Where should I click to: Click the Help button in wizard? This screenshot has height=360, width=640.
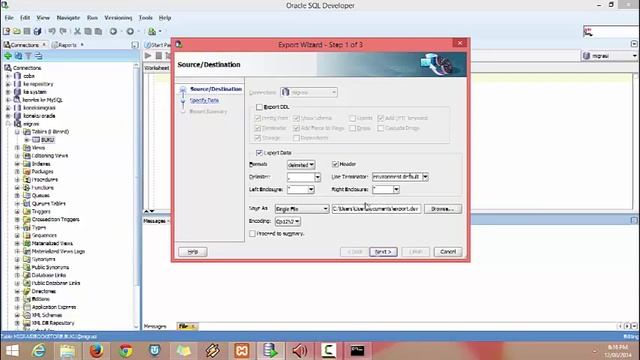pos(193,252)
